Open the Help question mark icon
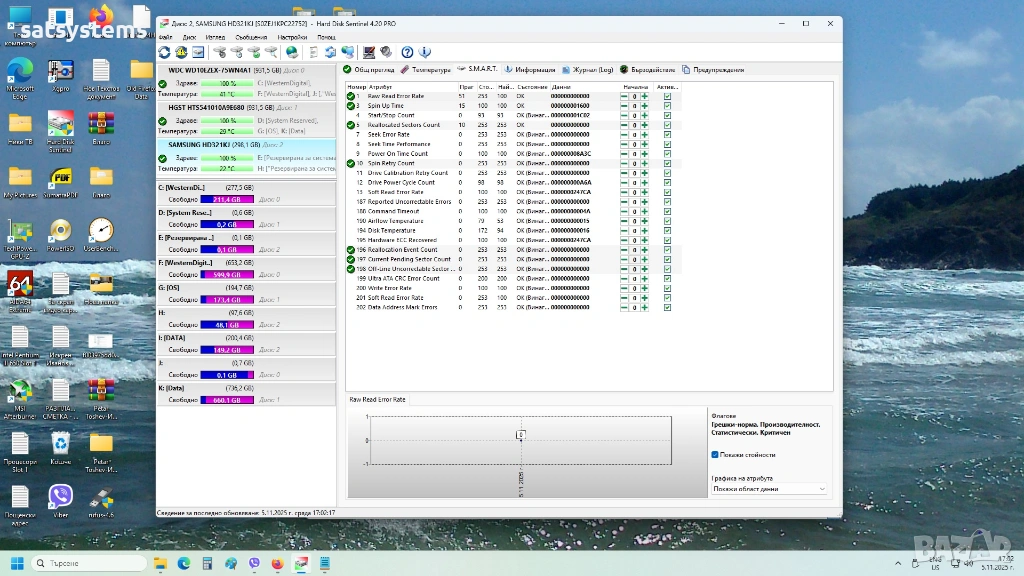 pos(407,52)
